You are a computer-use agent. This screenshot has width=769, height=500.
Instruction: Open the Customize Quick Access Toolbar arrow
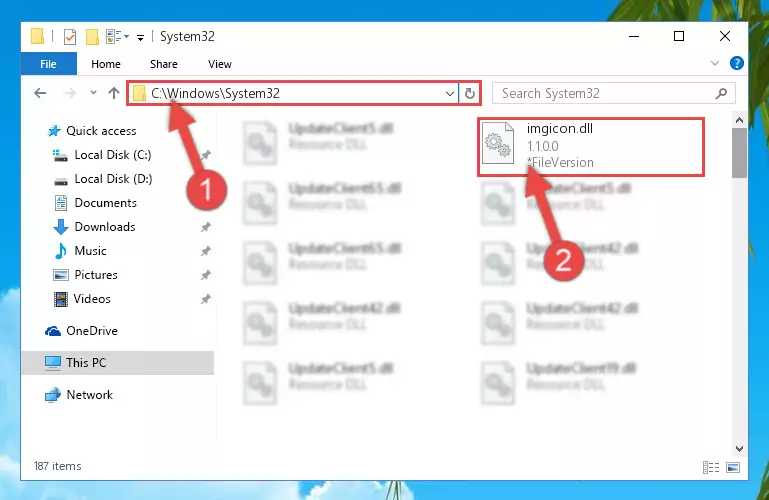point(140,37)
